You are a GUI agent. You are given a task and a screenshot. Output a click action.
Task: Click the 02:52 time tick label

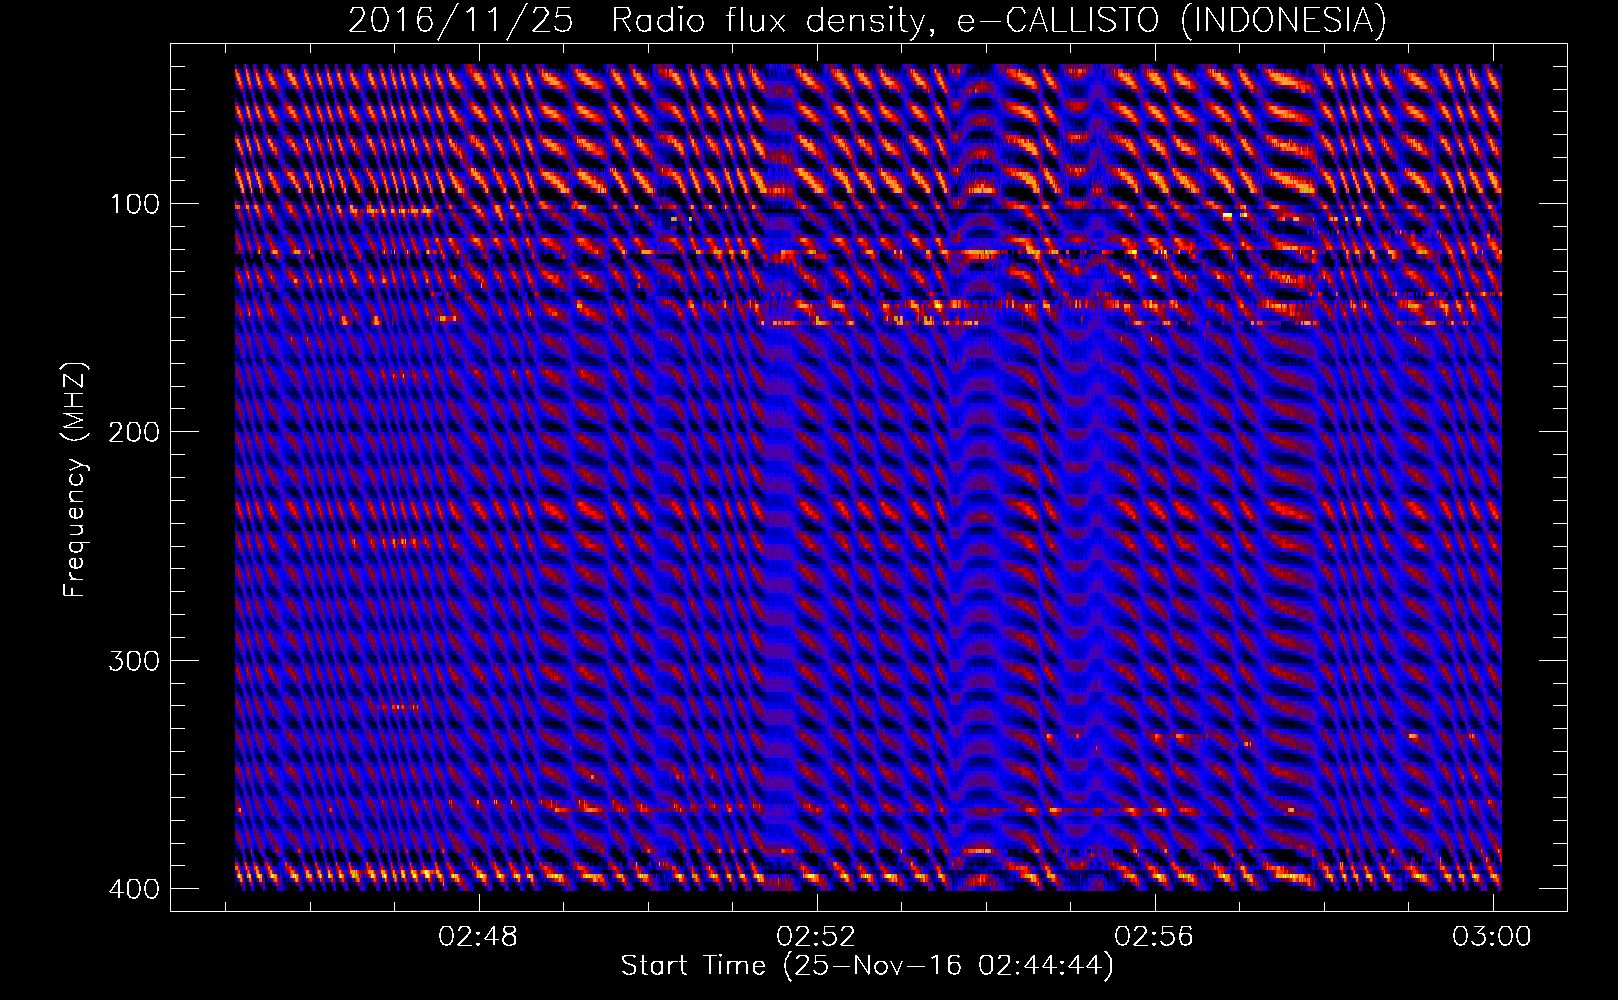[818, 936]
